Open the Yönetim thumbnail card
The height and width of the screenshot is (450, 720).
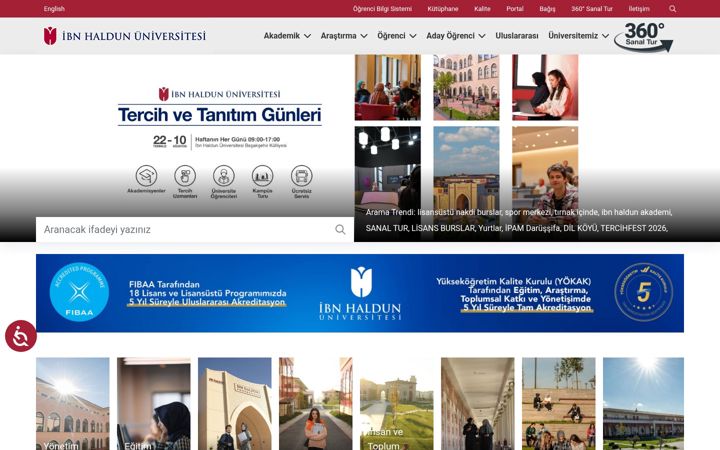73,404
